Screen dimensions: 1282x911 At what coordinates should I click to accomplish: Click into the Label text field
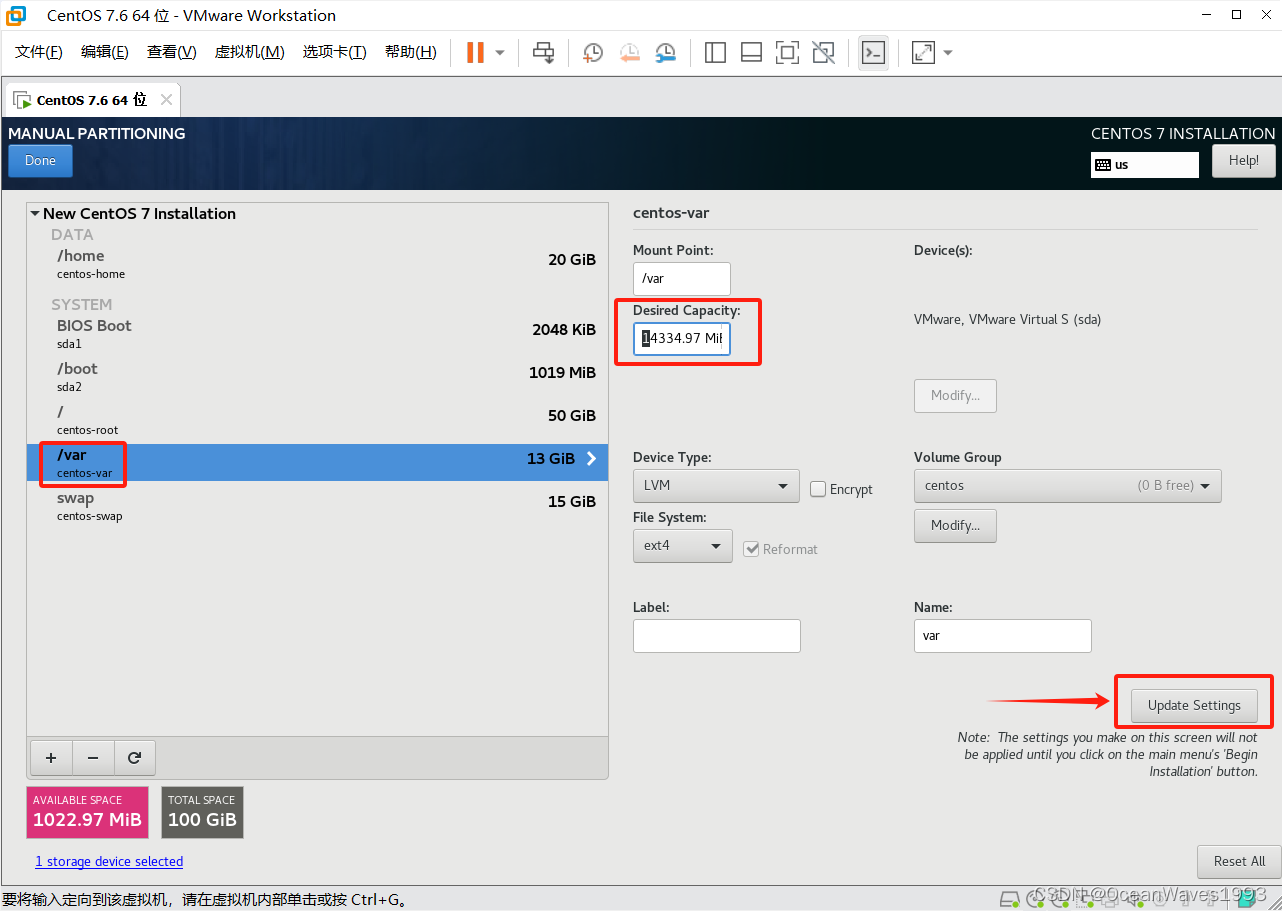pos(717,636)
